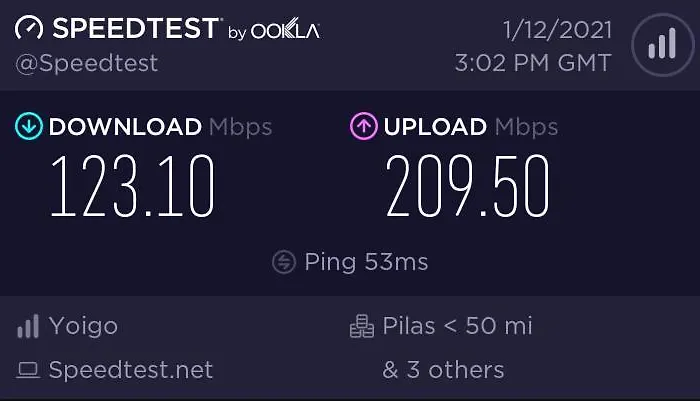Click the Yoigo provider name

click(x=83, y=326)
